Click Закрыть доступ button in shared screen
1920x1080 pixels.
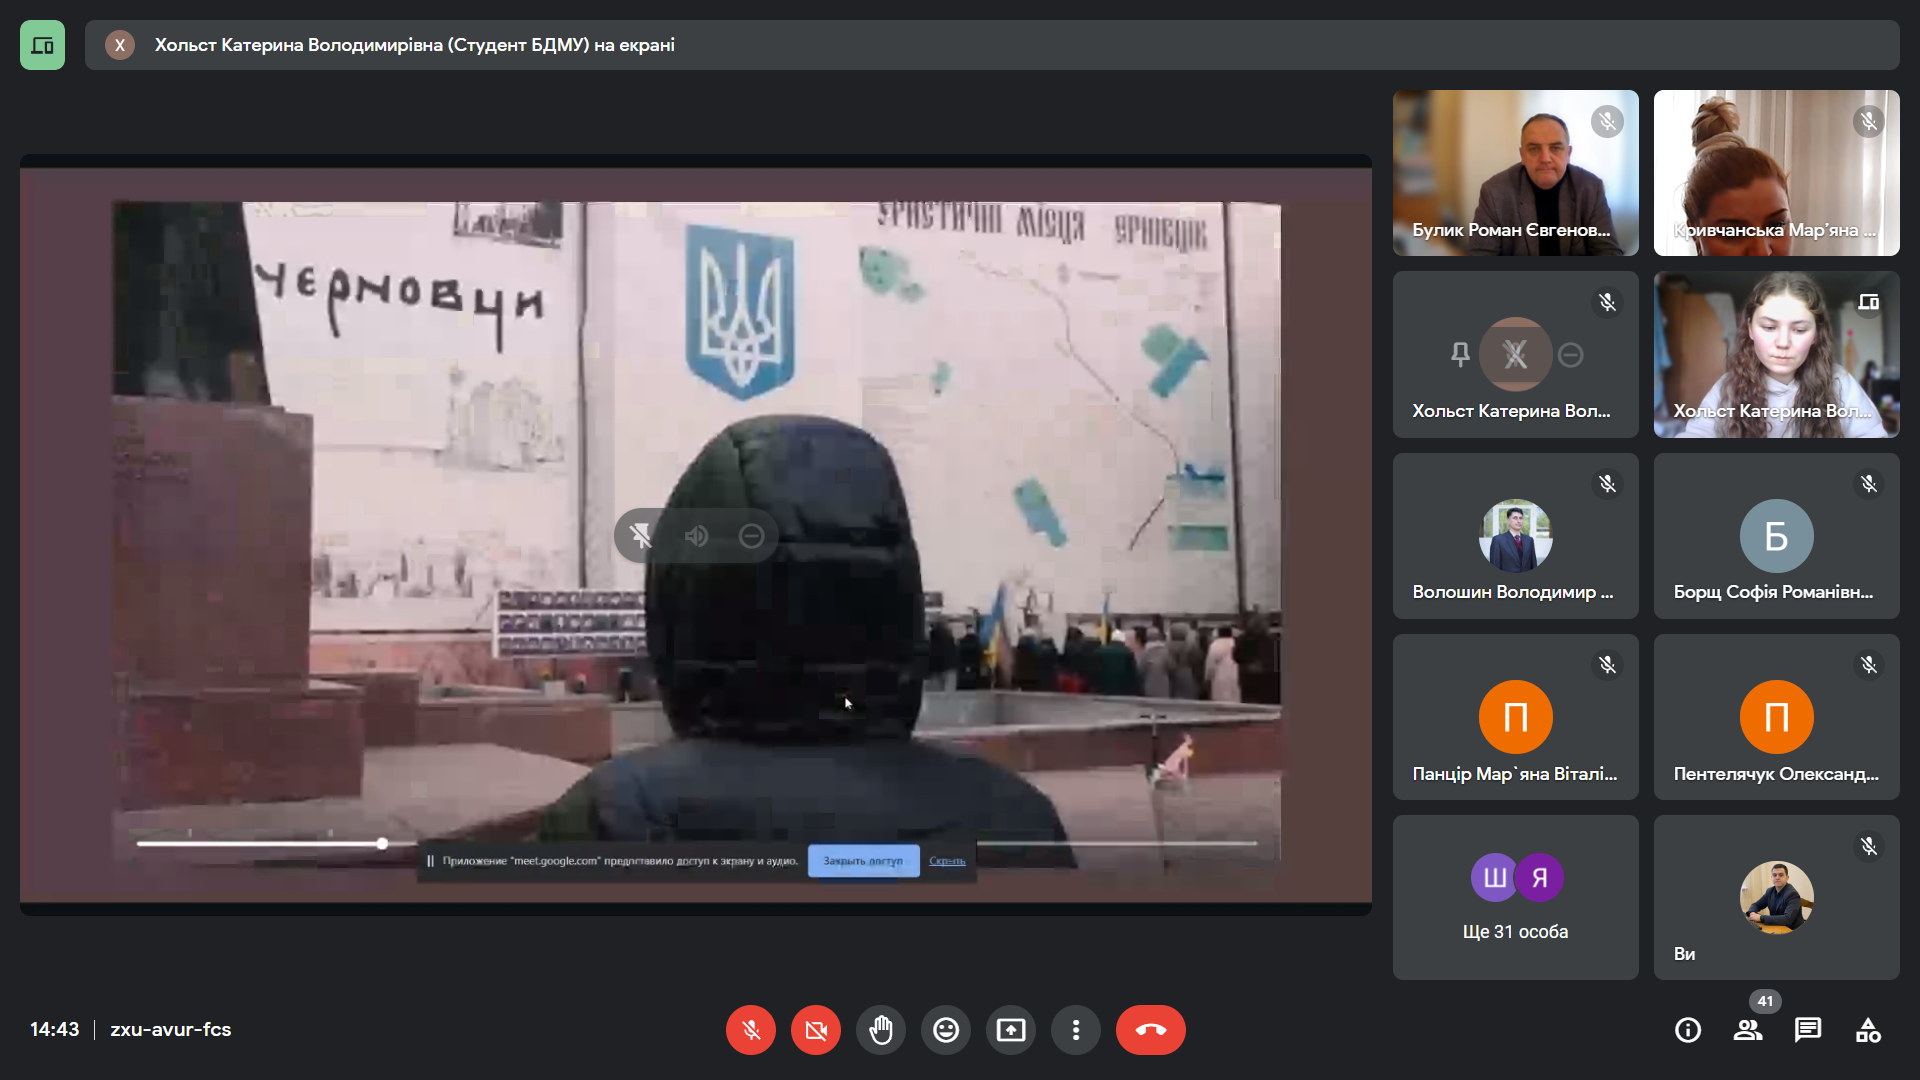click(863, 861)
